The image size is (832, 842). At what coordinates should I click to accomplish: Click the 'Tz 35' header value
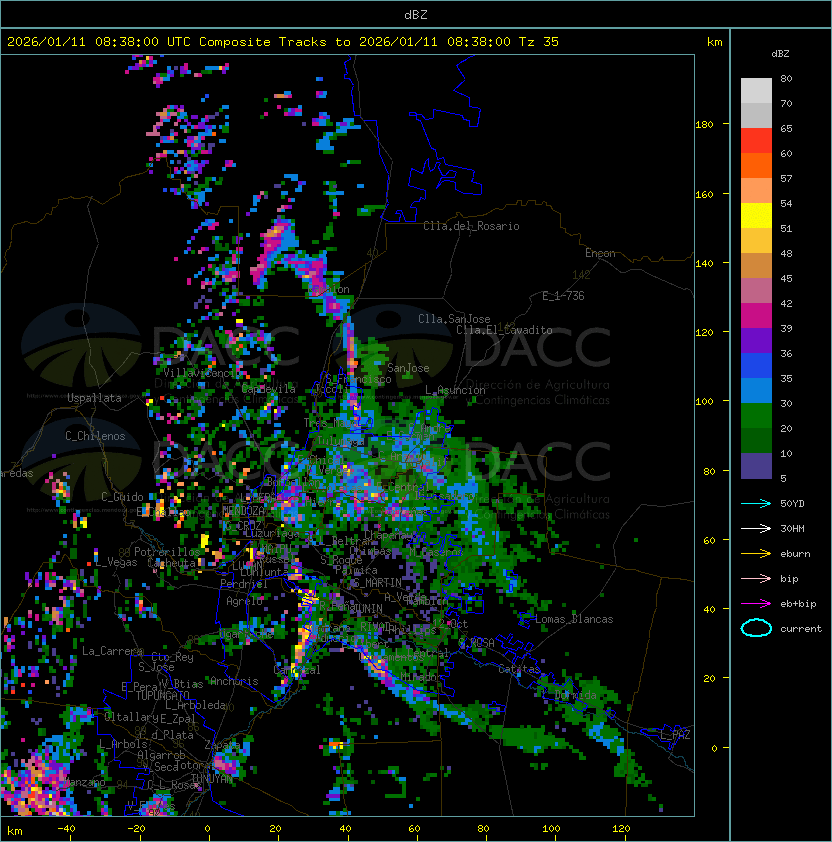[539, 42]
